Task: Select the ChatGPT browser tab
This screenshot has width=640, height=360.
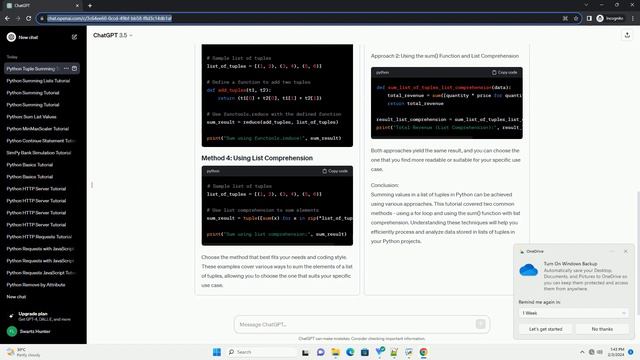Action: (43, 6)
